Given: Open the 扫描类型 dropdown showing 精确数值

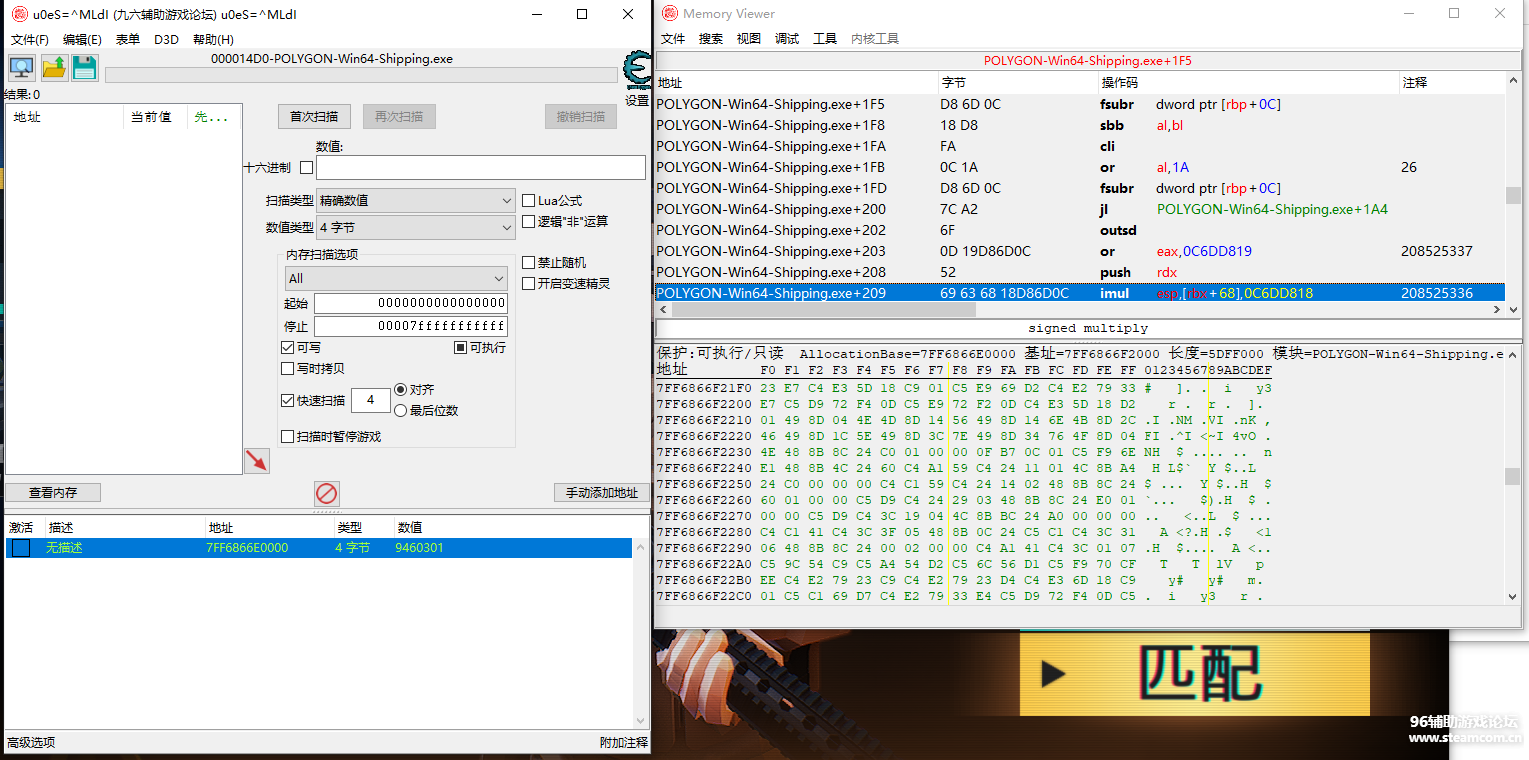Looking at the screenshot, I should tap(415, 201).
